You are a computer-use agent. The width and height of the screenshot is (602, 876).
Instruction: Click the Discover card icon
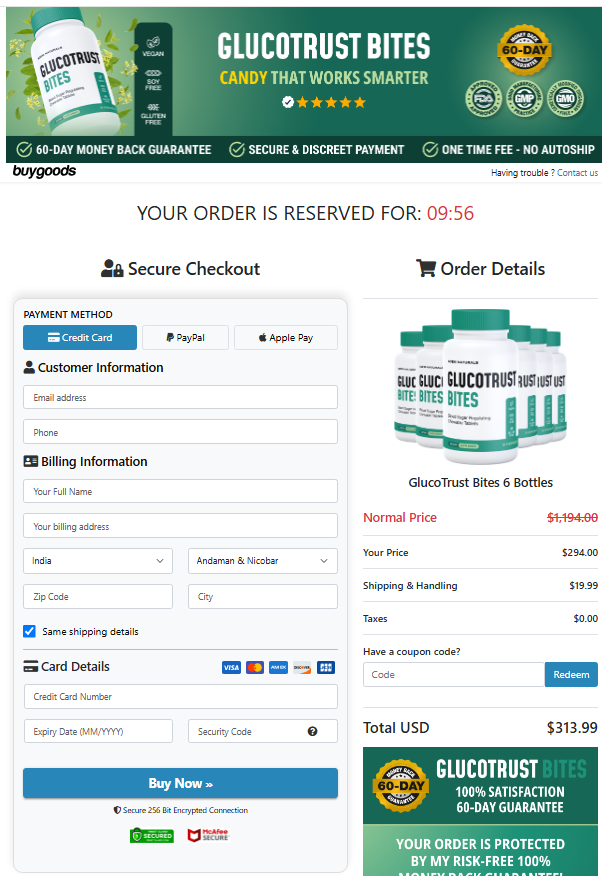pos(302,667)
